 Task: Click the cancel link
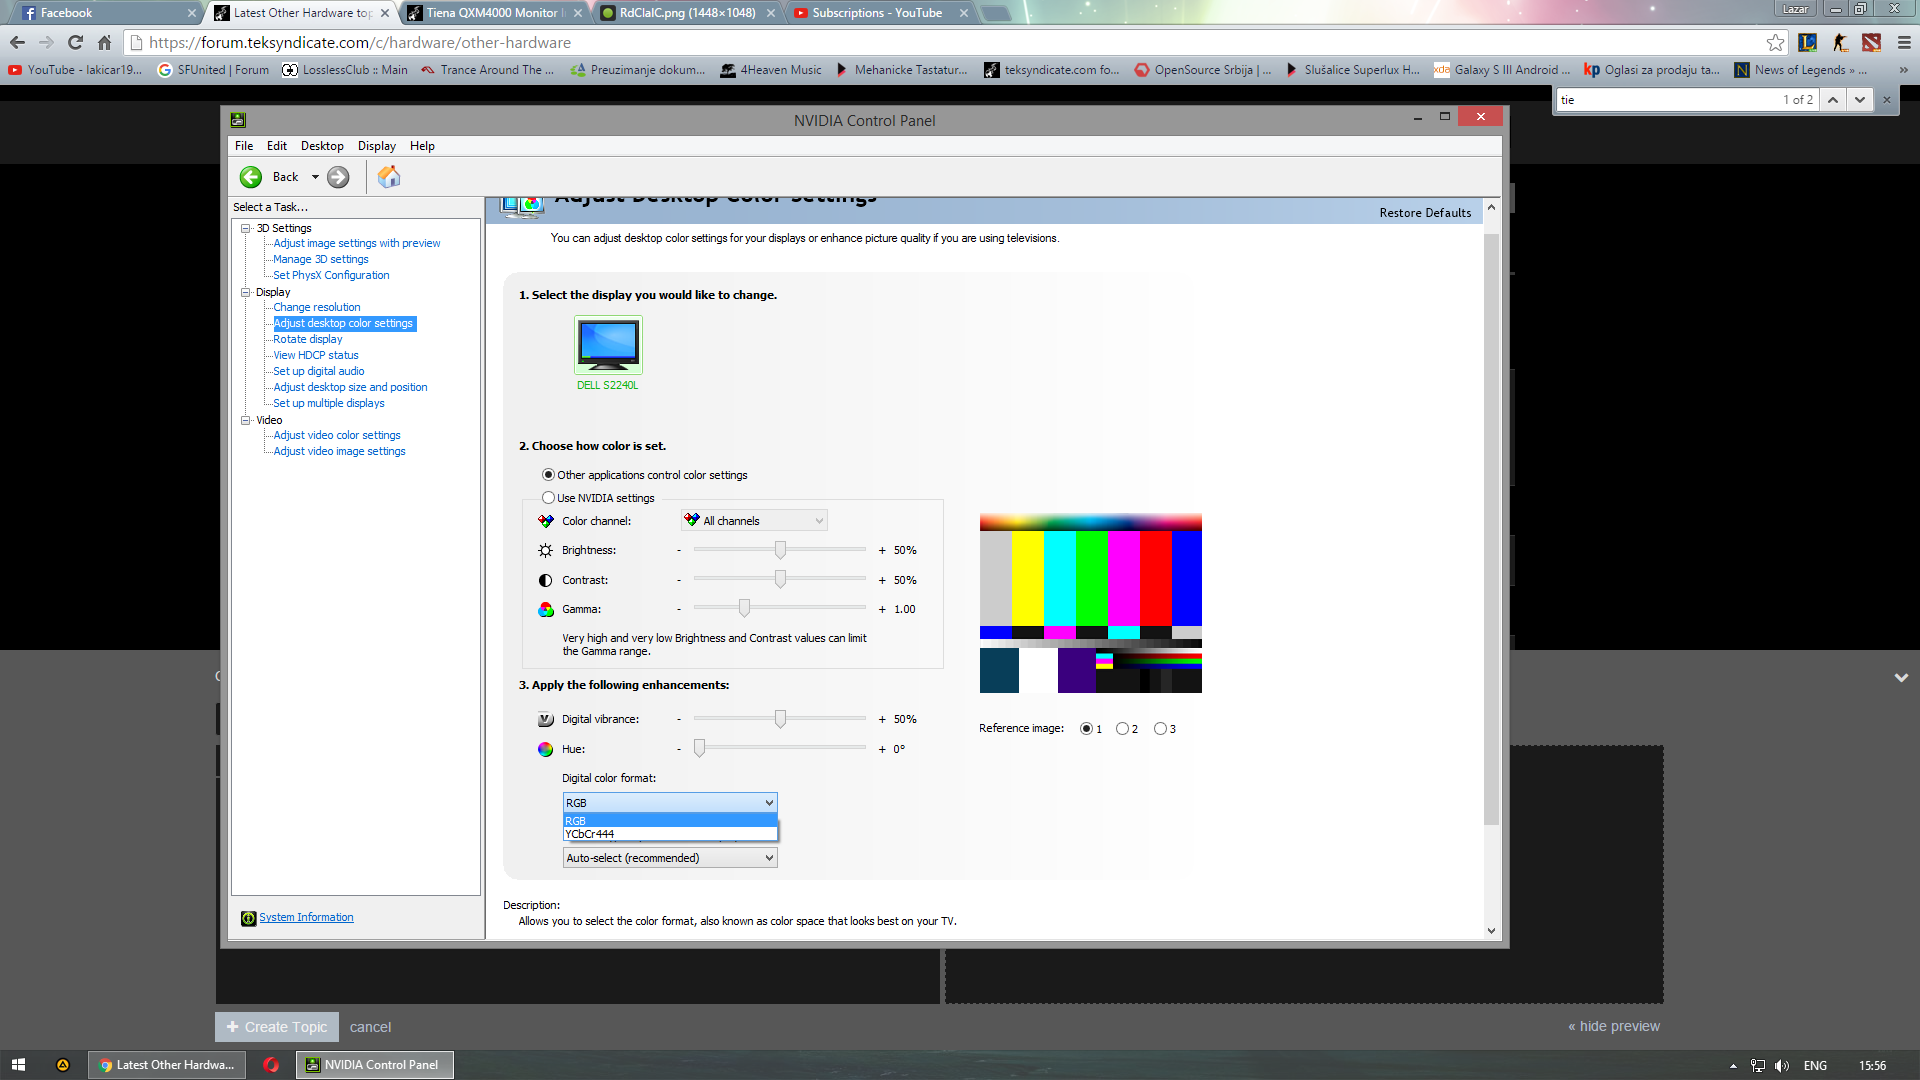tap(370, 1027)
